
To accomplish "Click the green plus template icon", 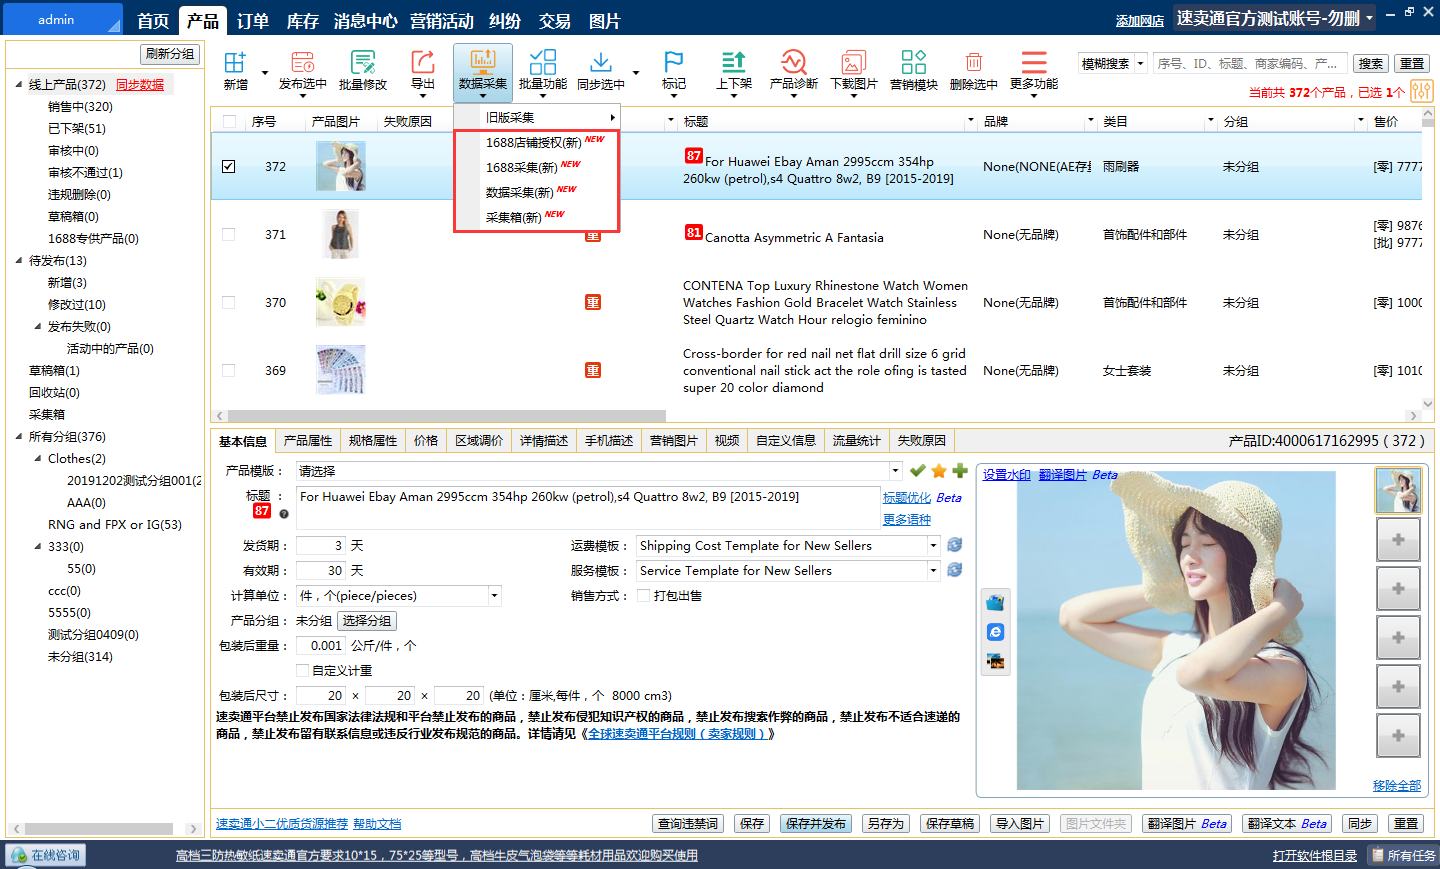I will pos(960,471).
